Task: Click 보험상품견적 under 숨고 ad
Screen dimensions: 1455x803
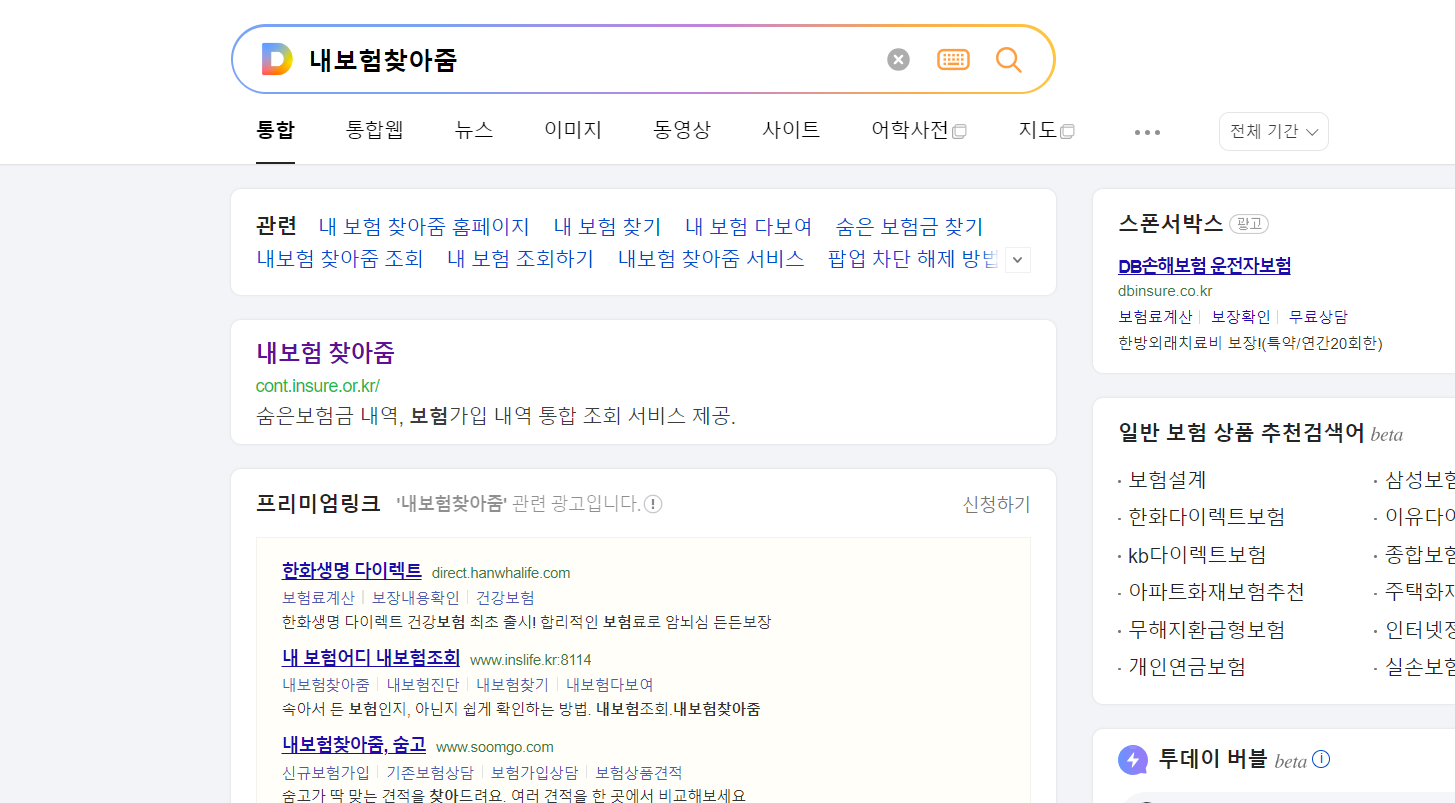Action: (x=639, y=772)
